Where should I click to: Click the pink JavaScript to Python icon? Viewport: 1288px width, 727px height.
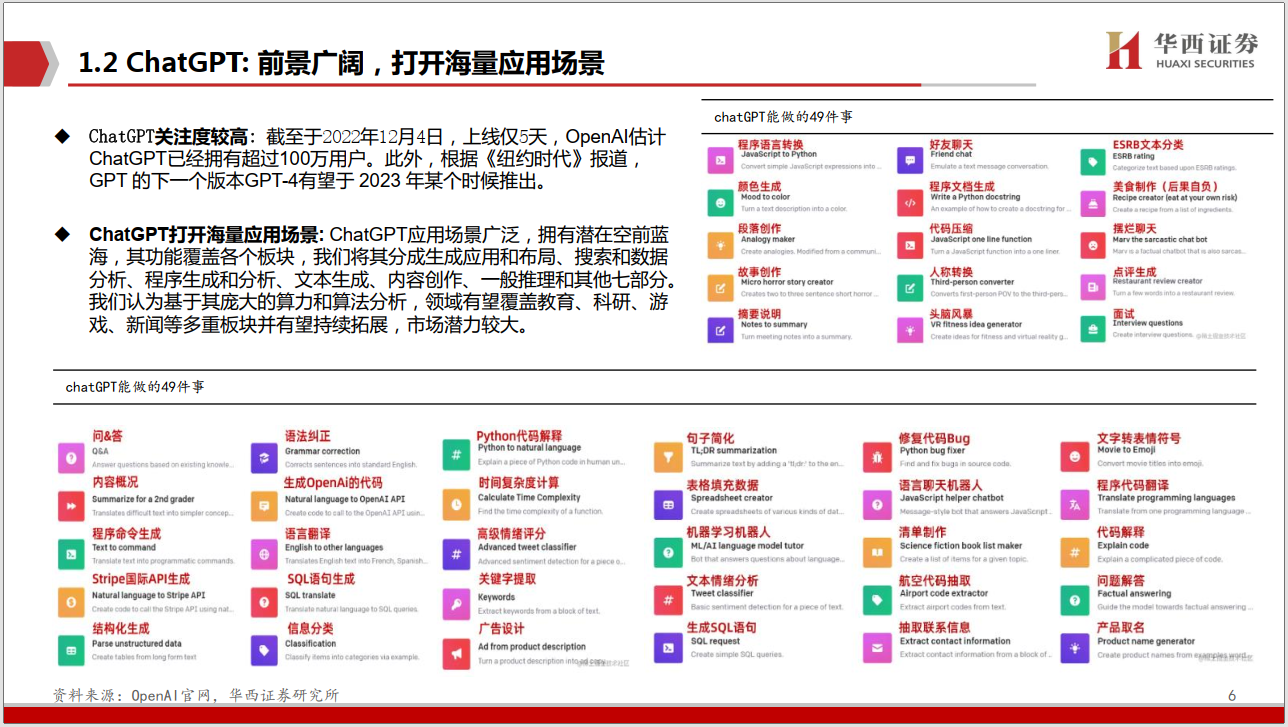click(720, 160)
